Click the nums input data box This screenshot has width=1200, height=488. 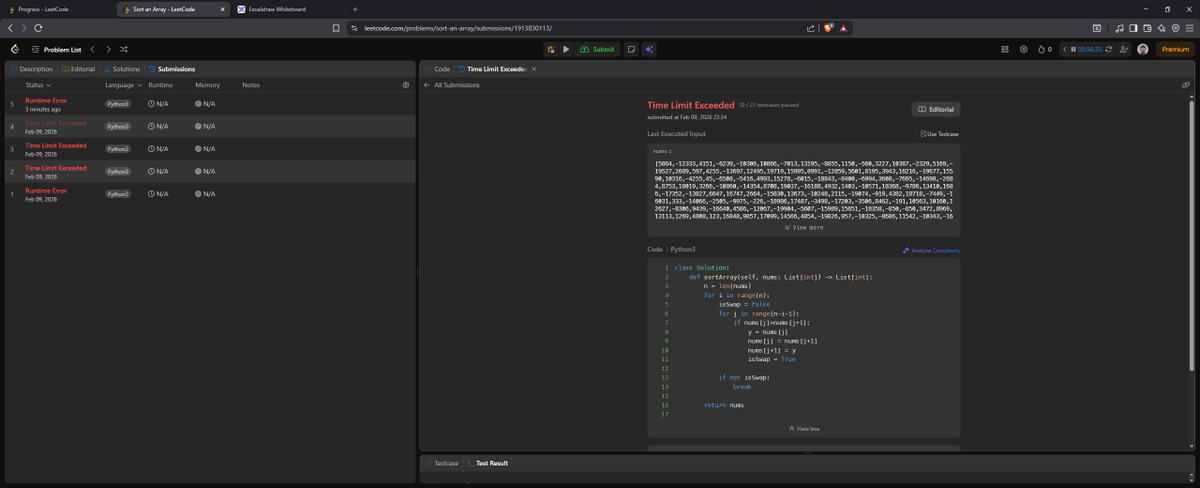(x=803, y=189)
